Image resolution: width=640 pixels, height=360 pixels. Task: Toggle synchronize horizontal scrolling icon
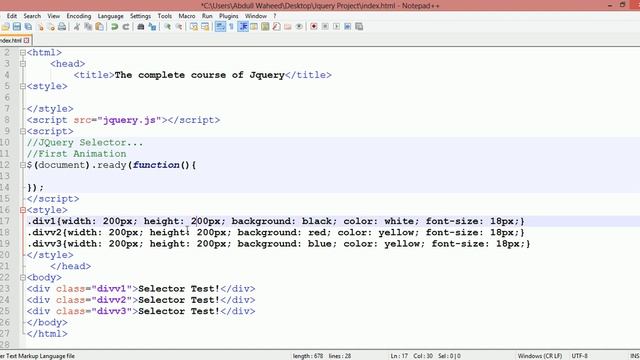(205, 27)
